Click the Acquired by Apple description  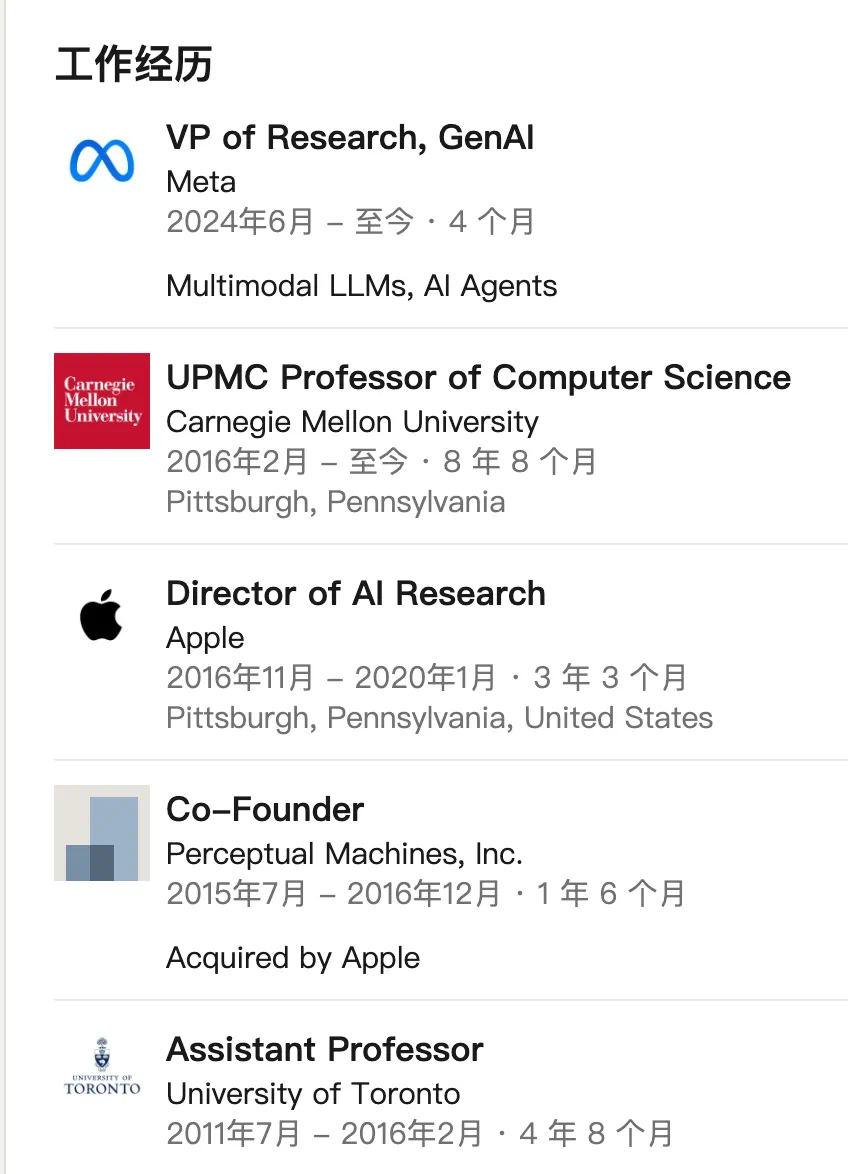293,958
